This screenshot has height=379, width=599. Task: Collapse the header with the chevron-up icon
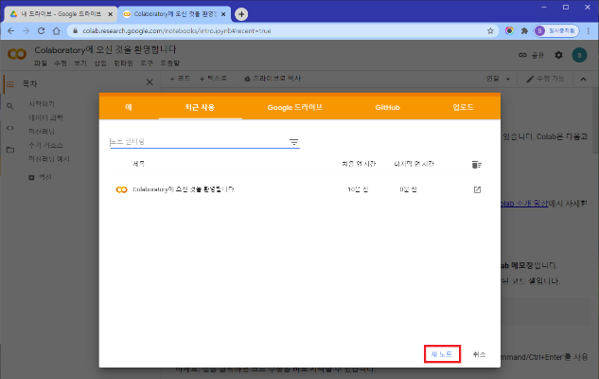[583, 79]
